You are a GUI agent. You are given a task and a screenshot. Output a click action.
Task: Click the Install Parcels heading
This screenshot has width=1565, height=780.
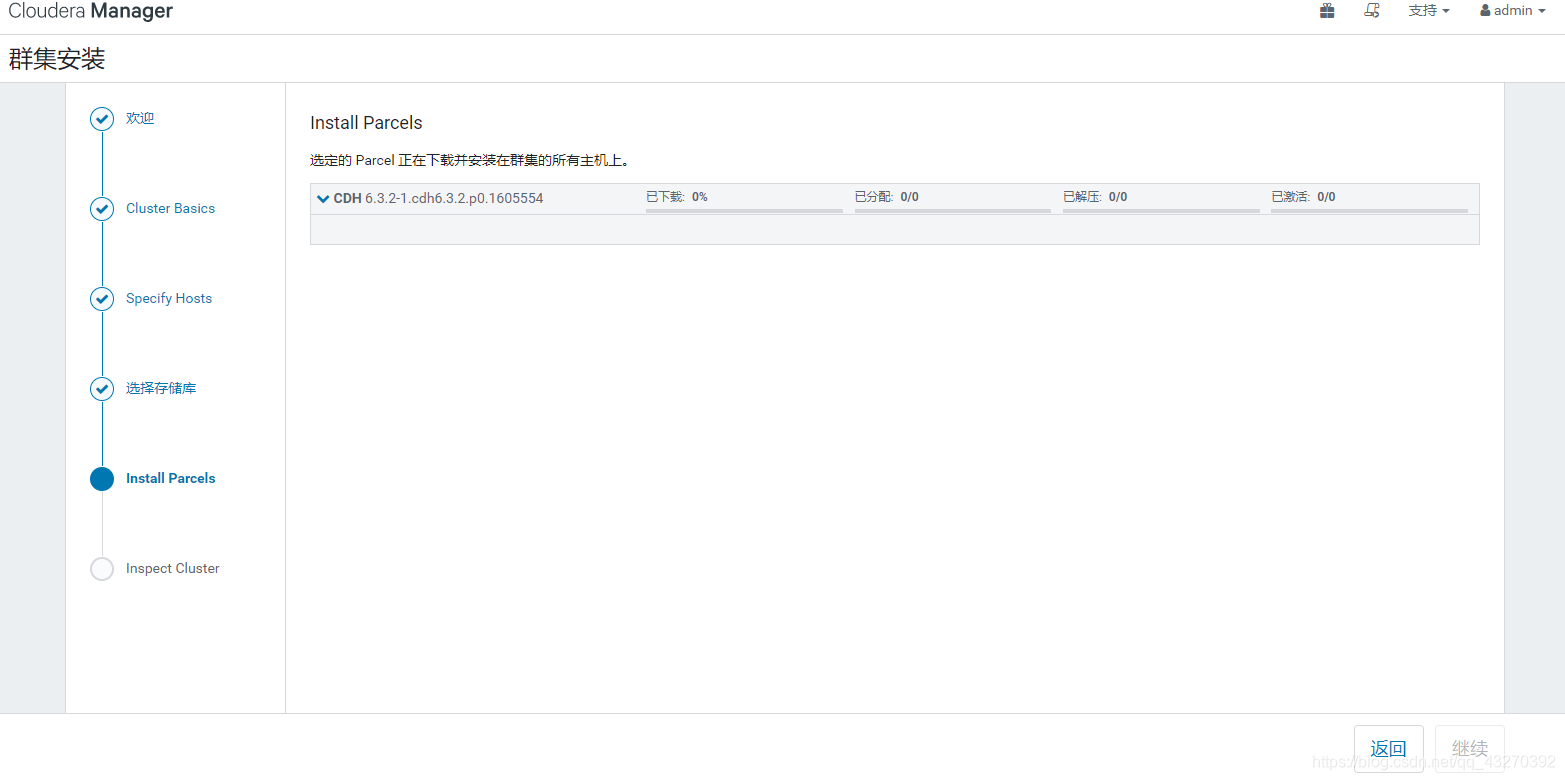tap(366, 123)
